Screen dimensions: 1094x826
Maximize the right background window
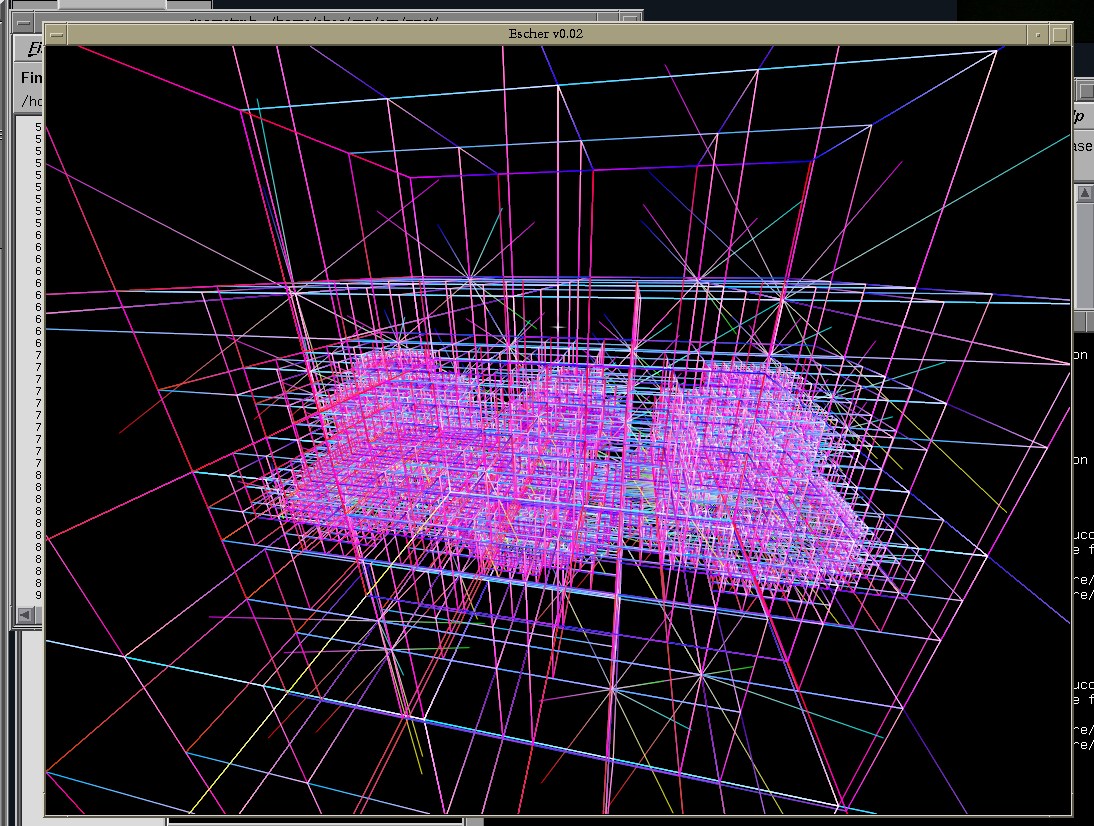(x=1086, y=91)
